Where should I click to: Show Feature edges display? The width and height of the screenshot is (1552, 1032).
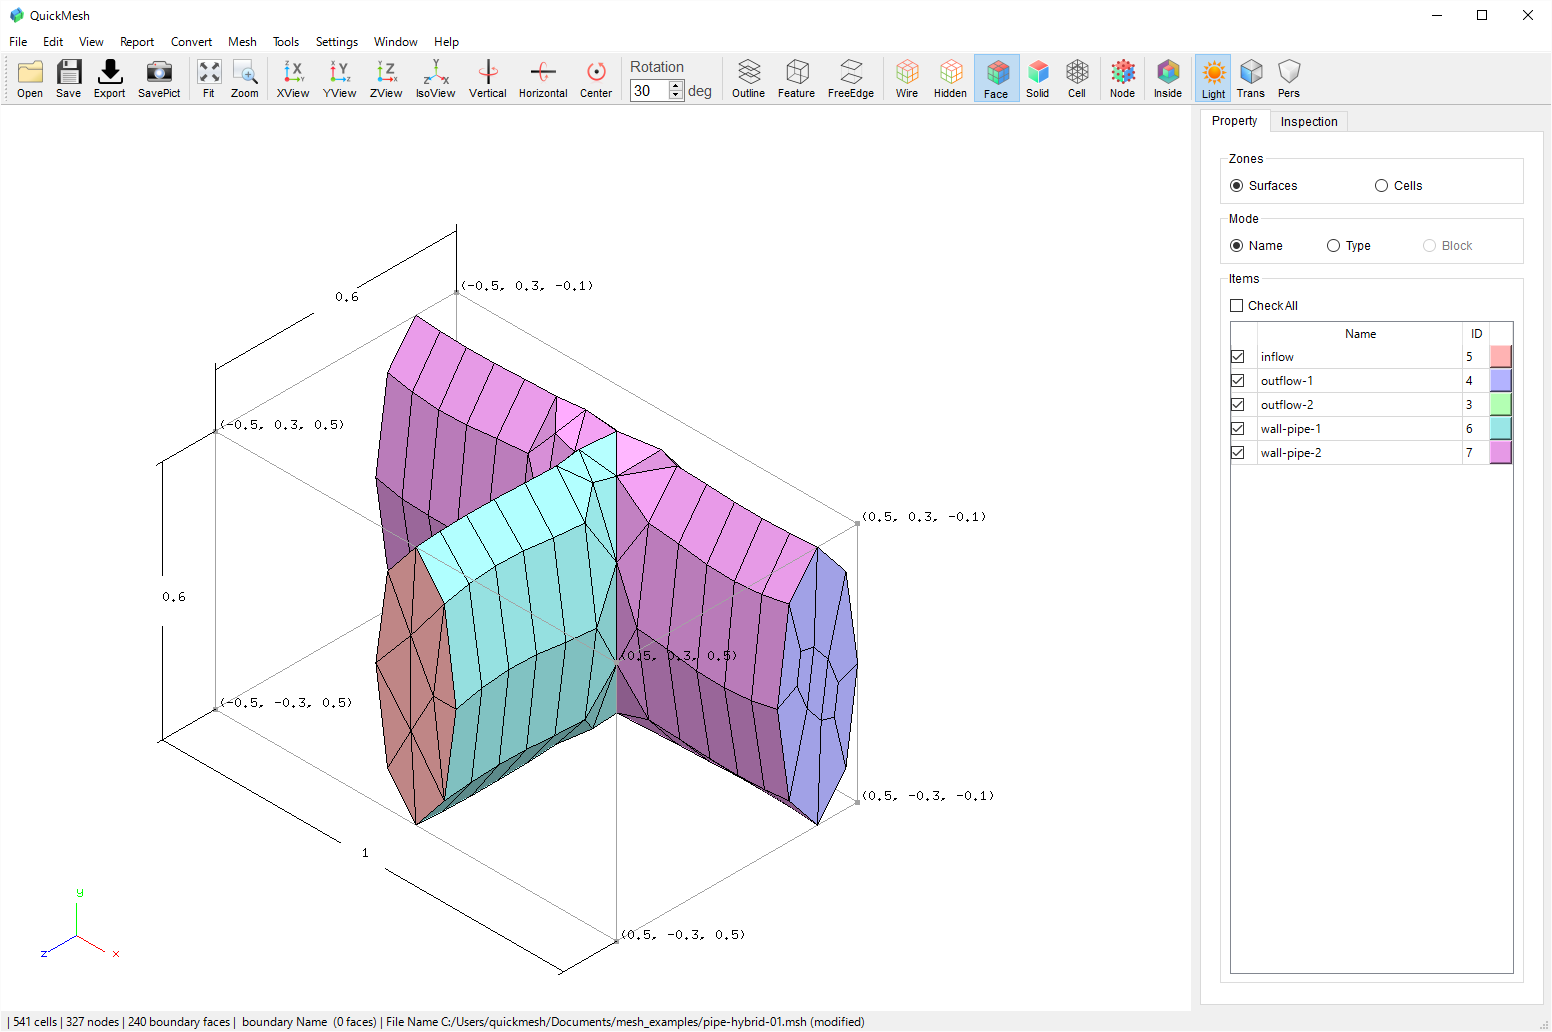[797, 79]
